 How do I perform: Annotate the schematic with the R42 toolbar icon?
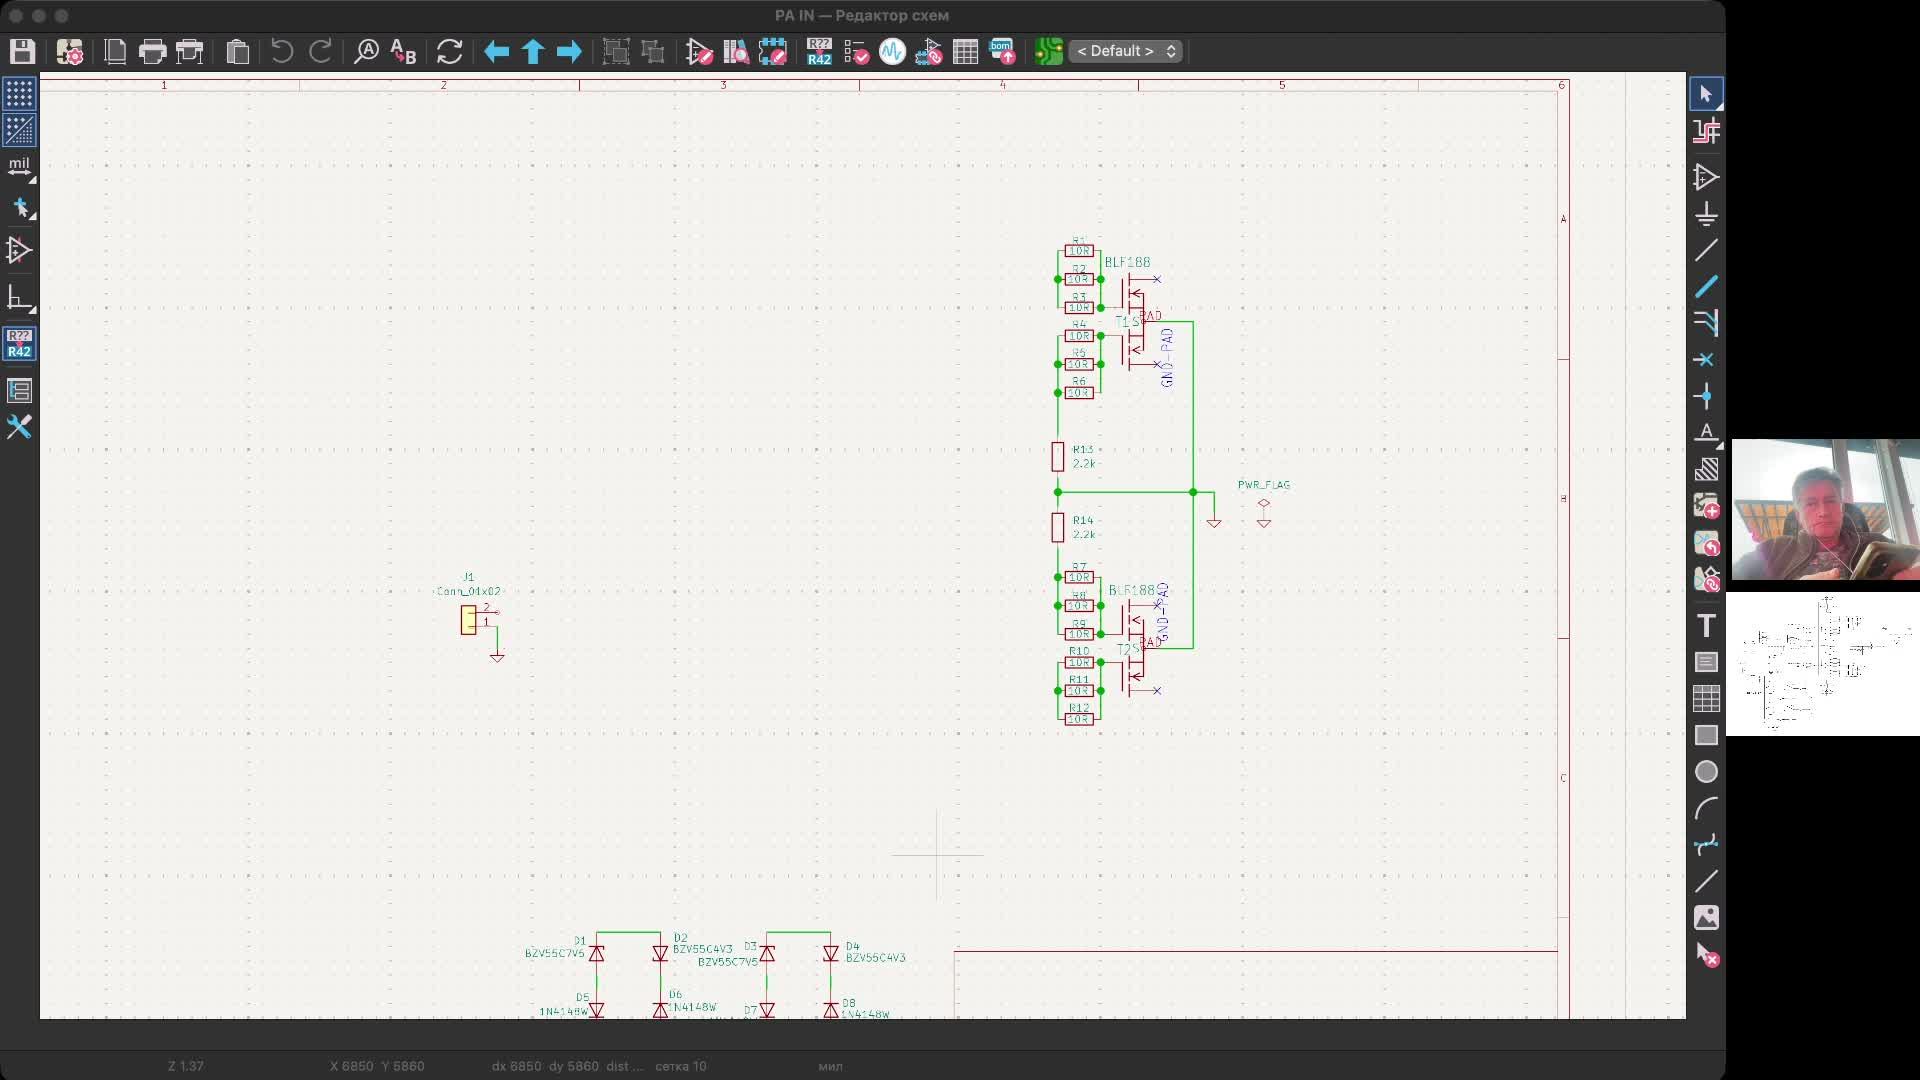(x=819, y=51)
